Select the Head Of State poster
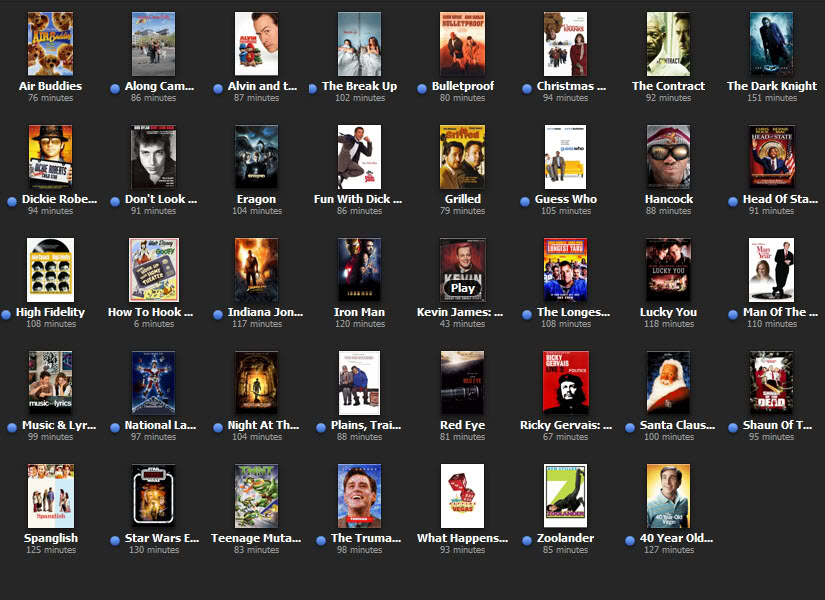The height and width of the screenshot is (600, 825). click(771, 157)
